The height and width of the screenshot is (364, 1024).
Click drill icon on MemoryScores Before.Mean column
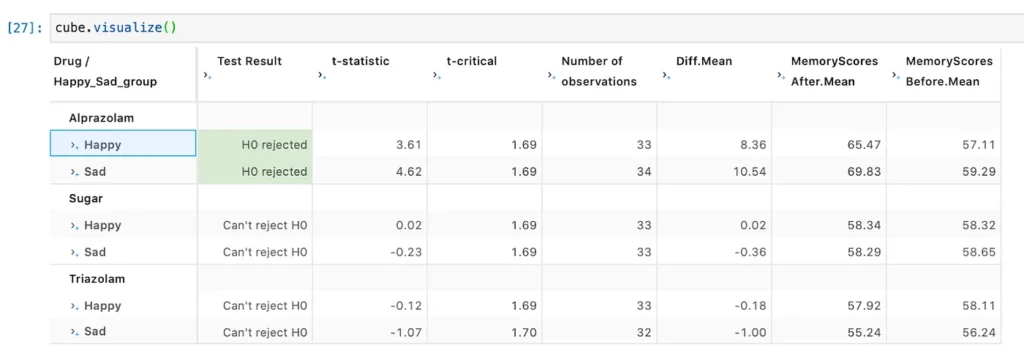click(896, 75)
